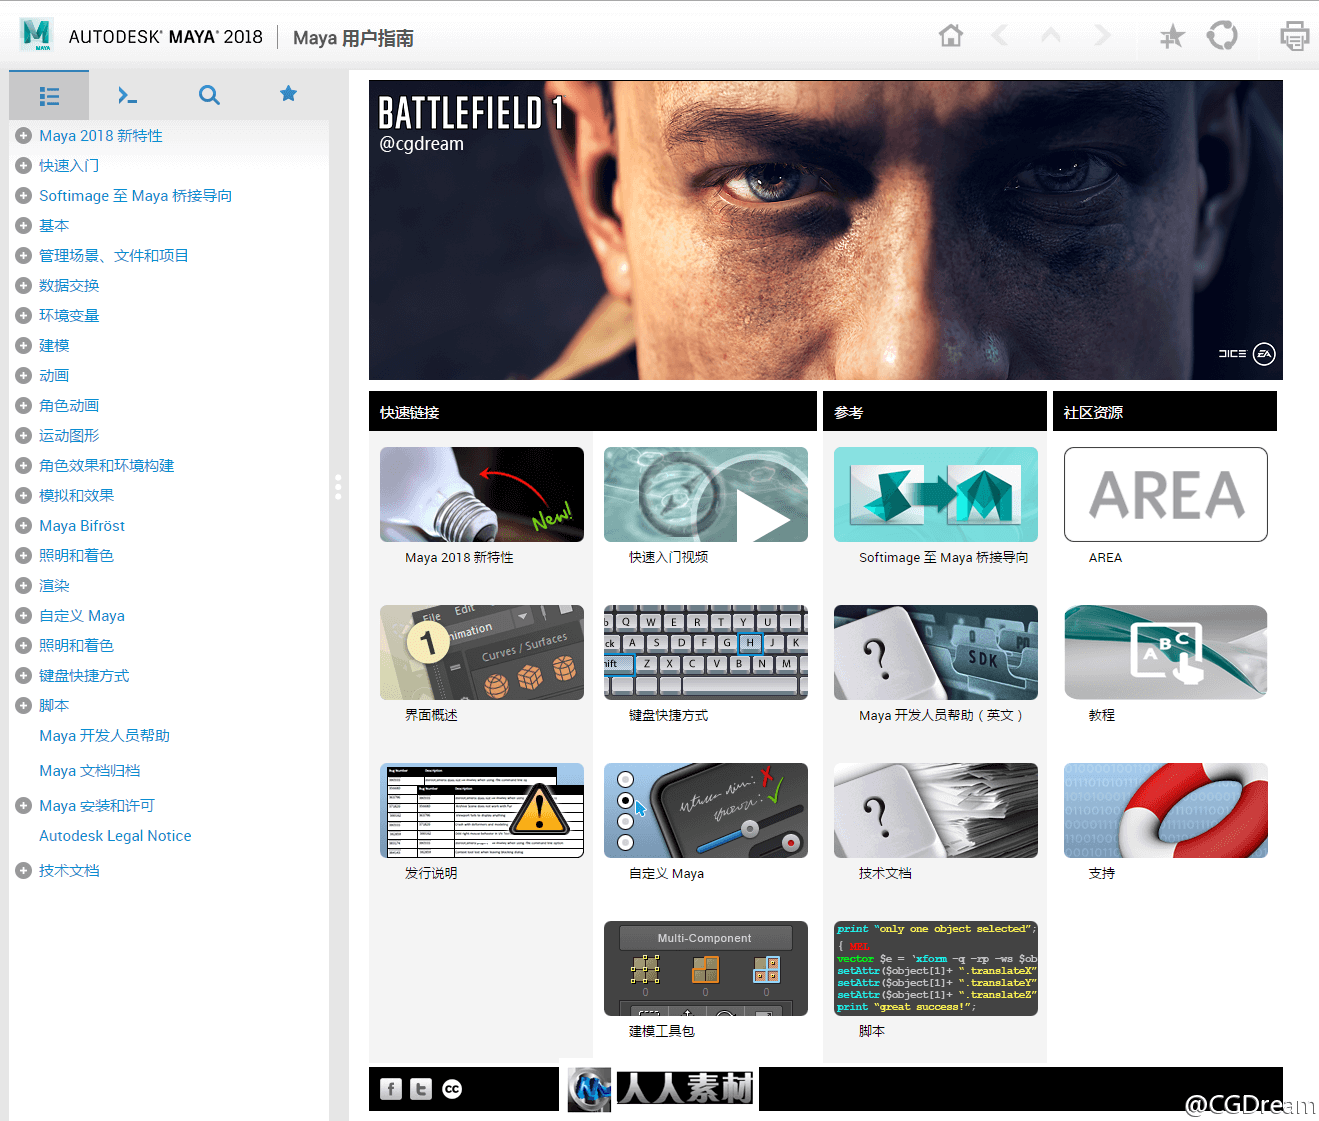The image size is (1319, 1121).
Task: Open the 支持 lifebuoy thumbnail
Action: click(1166, 810)
